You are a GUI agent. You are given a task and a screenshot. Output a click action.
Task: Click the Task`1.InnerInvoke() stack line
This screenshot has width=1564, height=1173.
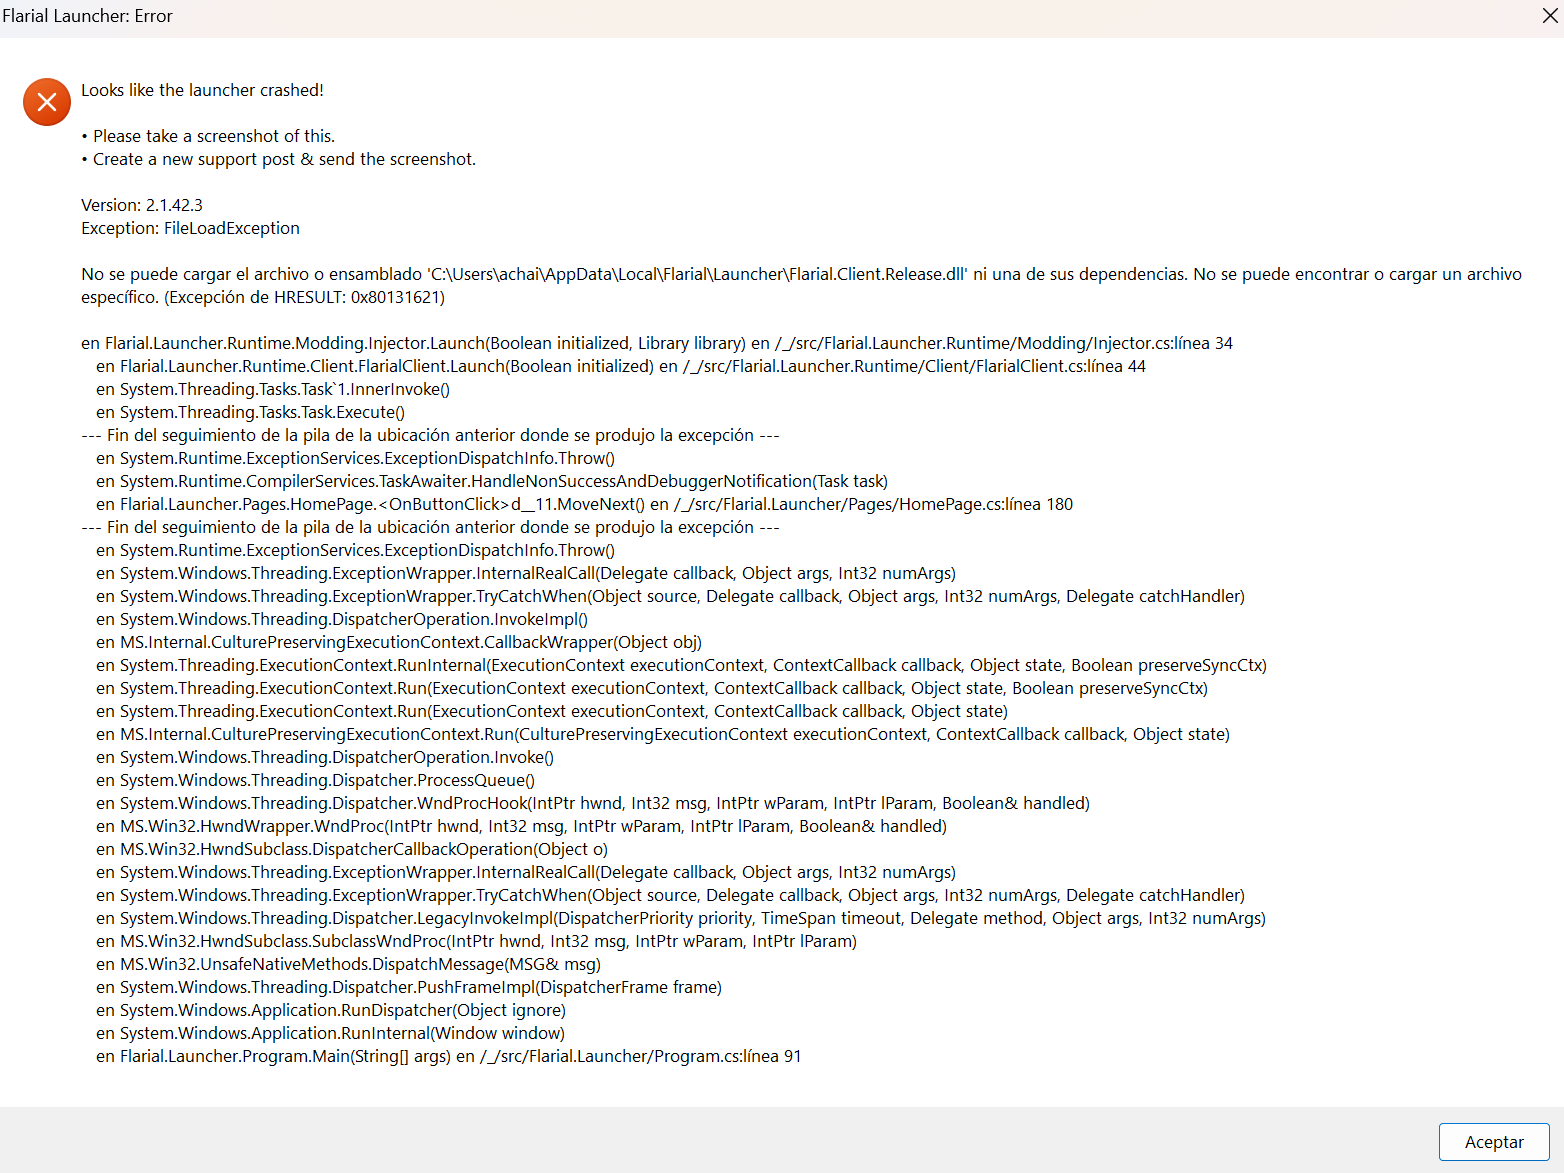[273, 389]
